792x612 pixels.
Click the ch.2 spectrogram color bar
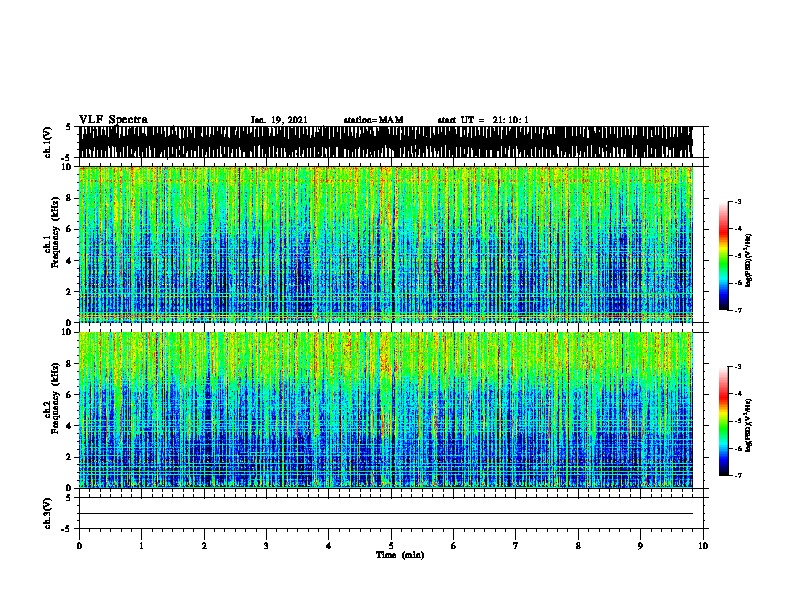click(723, 421)
